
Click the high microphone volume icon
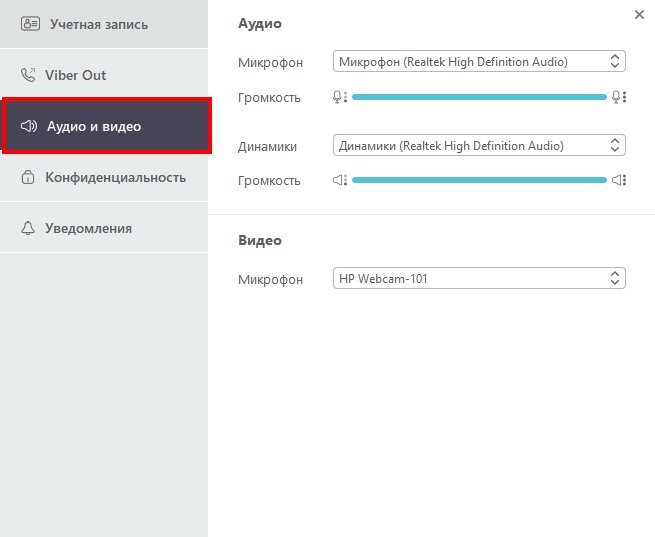619,97
